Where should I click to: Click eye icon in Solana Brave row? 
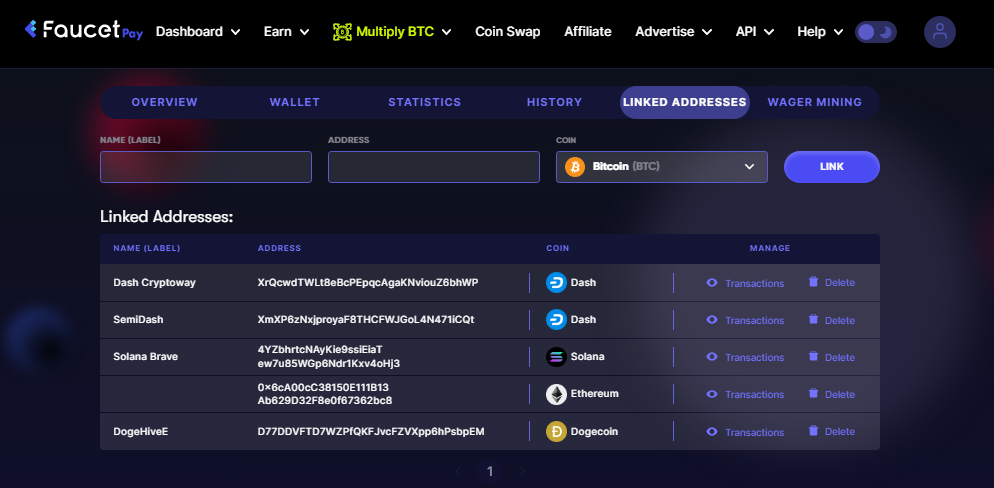pyautogui.click(x=712, y=357)
